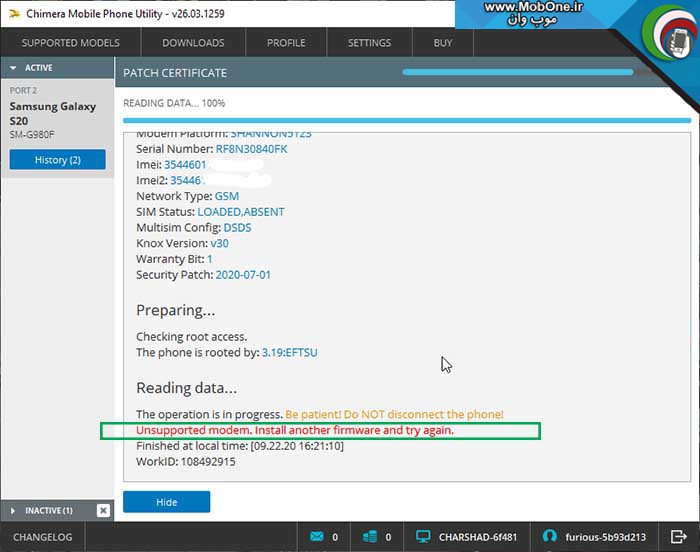This screenshot has height=552, width=700.
Task: Click the user headset icon furious-5b93d213
Action: [x=550, y=536]
